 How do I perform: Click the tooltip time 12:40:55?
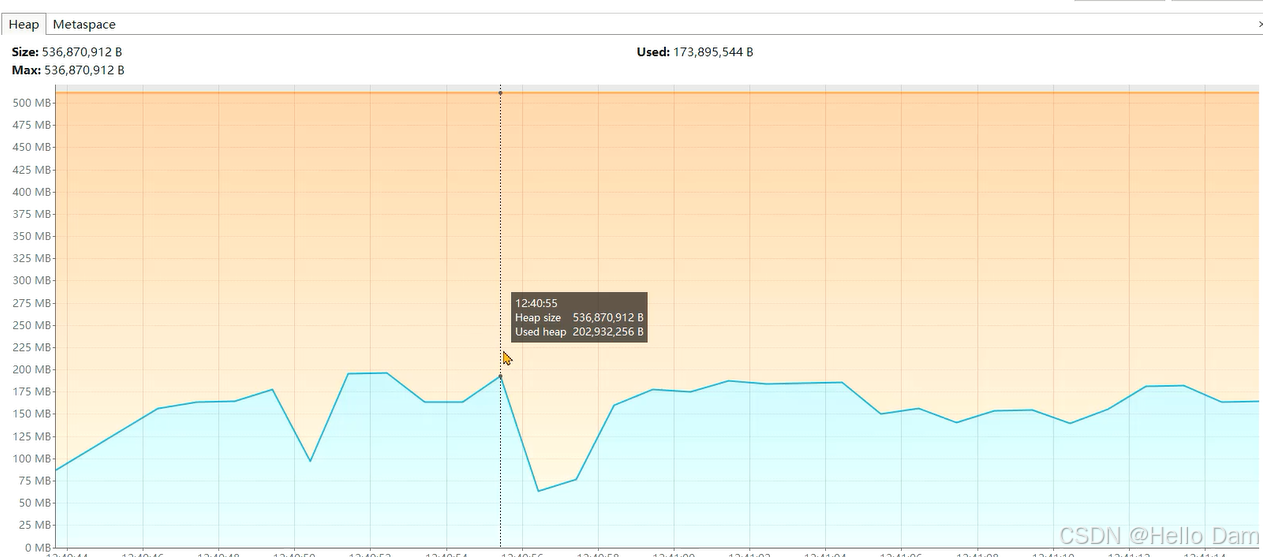coord(536,302)
